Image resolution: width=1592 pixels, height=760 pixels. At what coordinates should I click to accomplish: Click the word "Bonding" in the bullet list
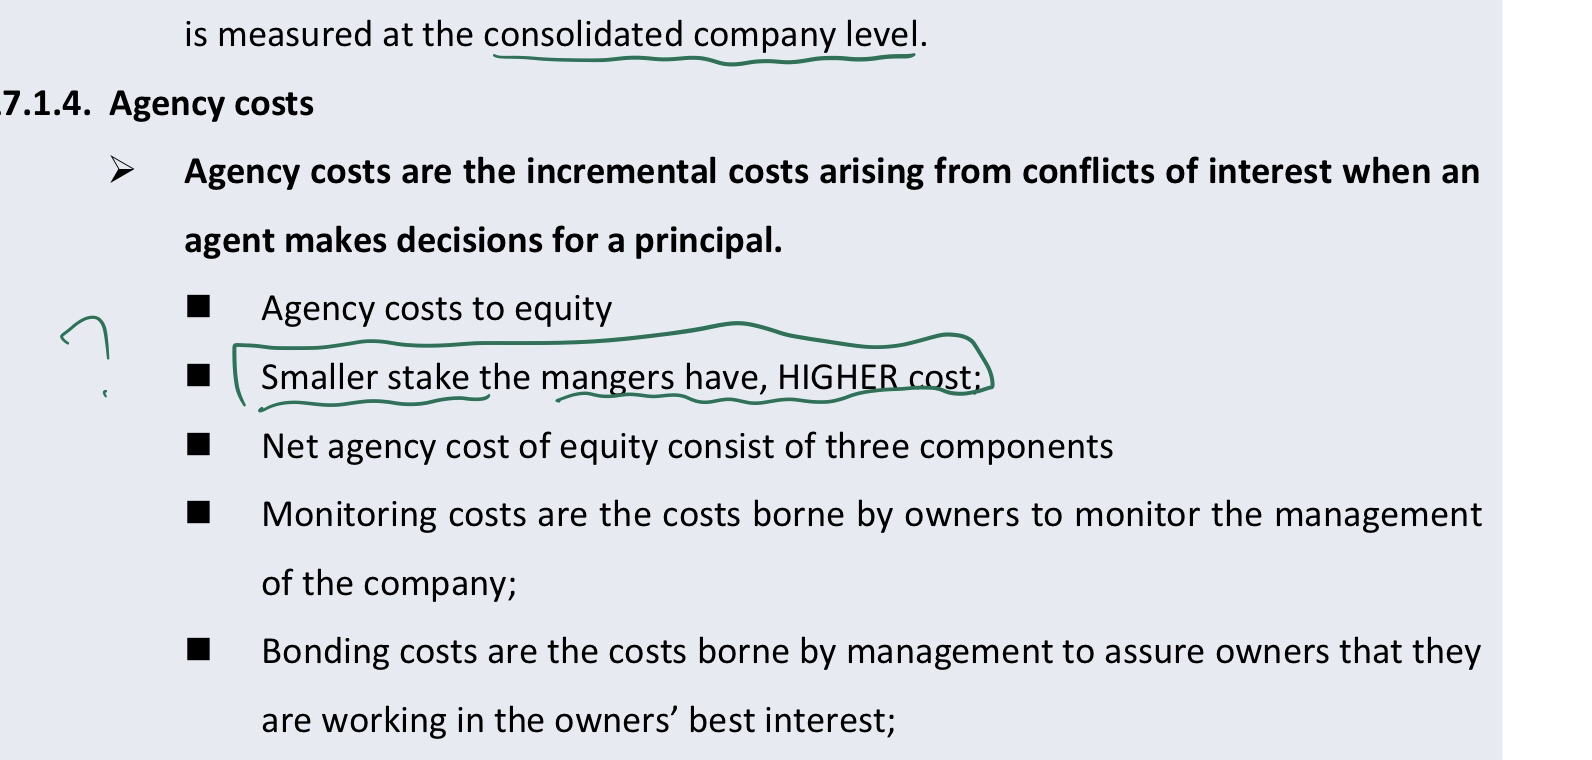325,651
